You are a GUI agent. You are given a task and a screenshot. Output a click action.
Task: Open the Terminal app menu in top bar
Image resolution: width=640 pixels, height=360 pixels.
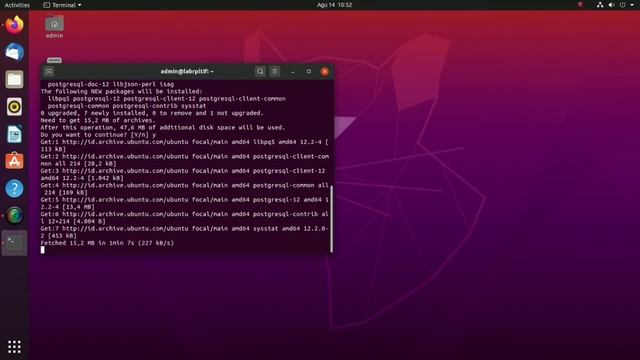pyautogui.click(x=62, y=5)
